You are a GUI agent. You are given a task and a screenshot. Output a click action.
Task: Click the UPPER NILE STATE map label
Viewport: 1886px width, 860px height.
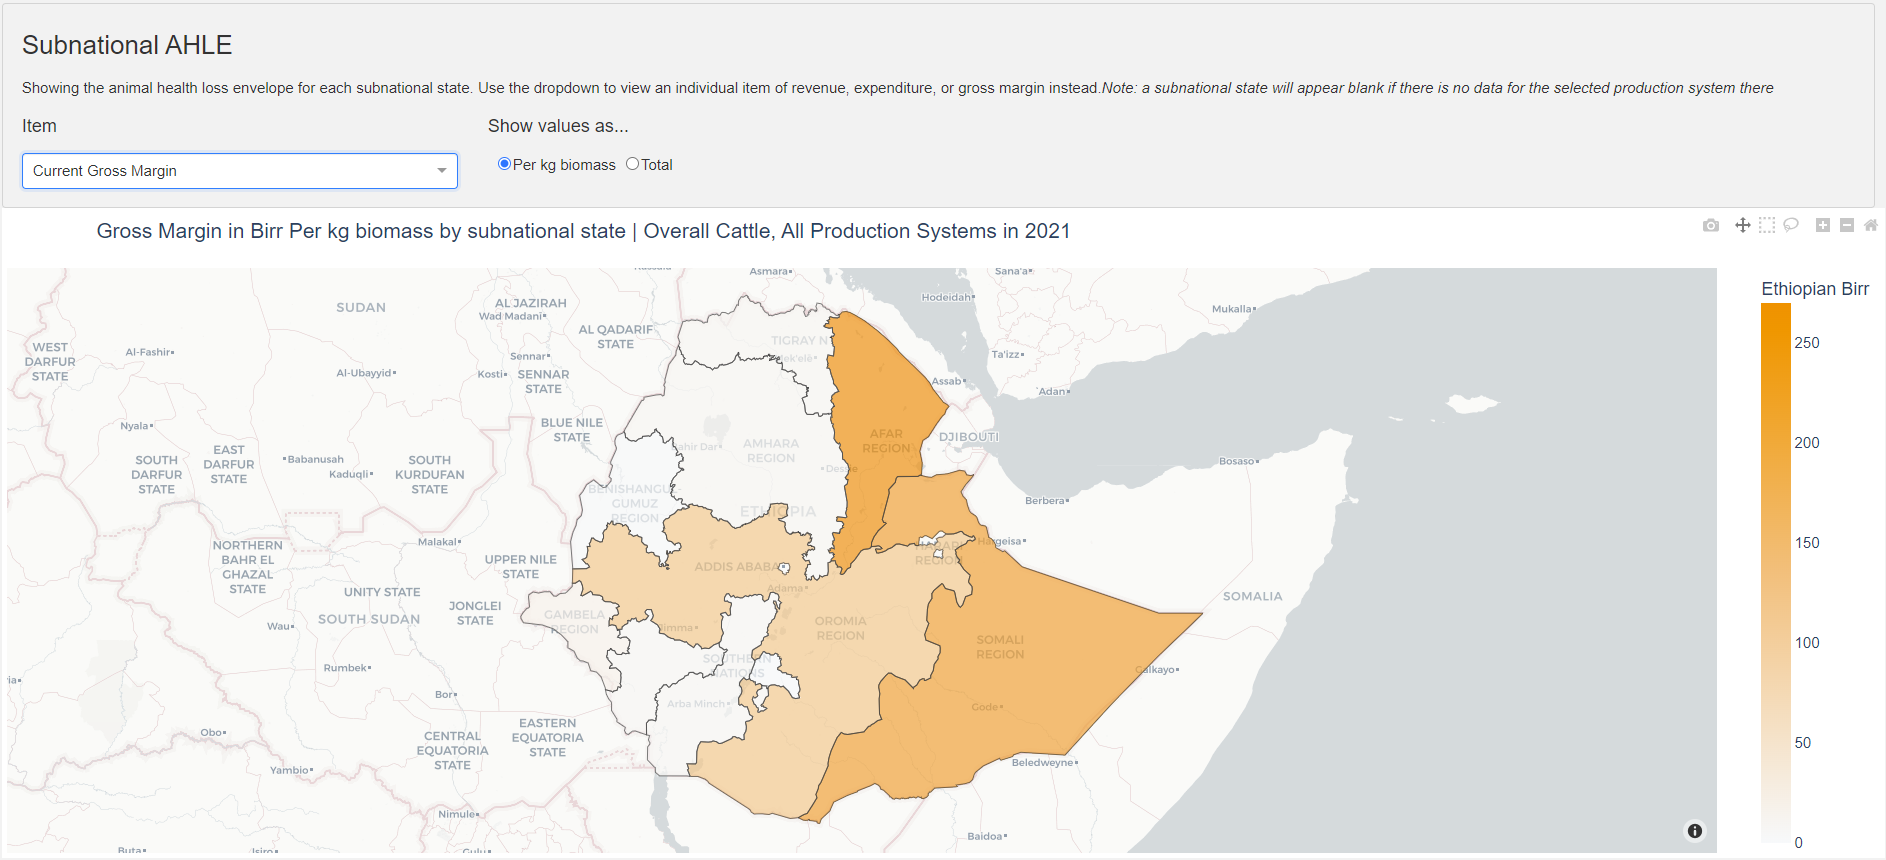coord(520,567)
